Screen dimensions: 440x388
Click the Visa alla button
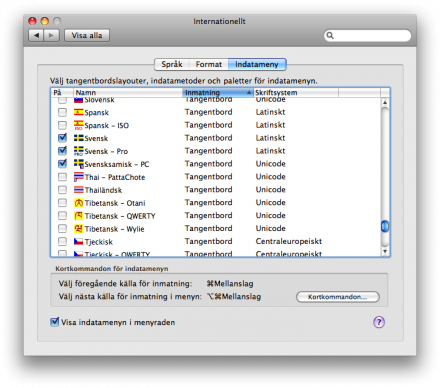87,35
